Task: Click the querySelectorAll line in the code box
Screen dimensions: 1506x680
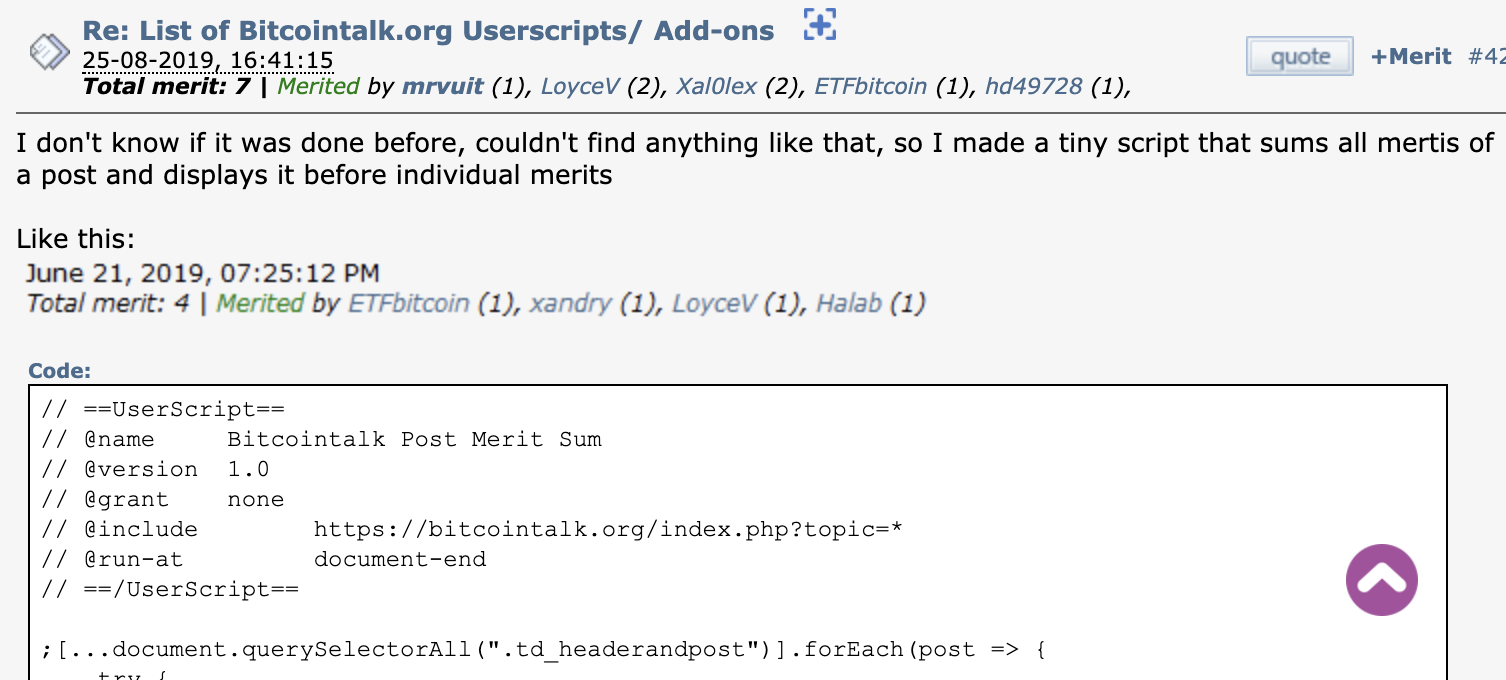Action: [x=544, y=649]
